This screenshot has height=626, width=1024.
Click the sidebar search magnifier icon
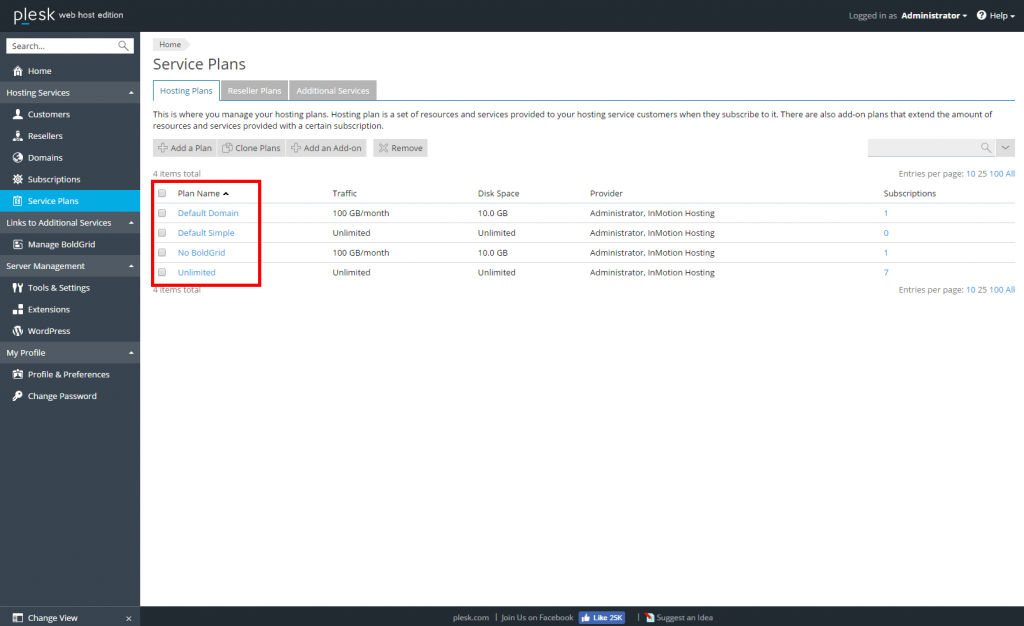pyautogui.click(x=123, y=46)
